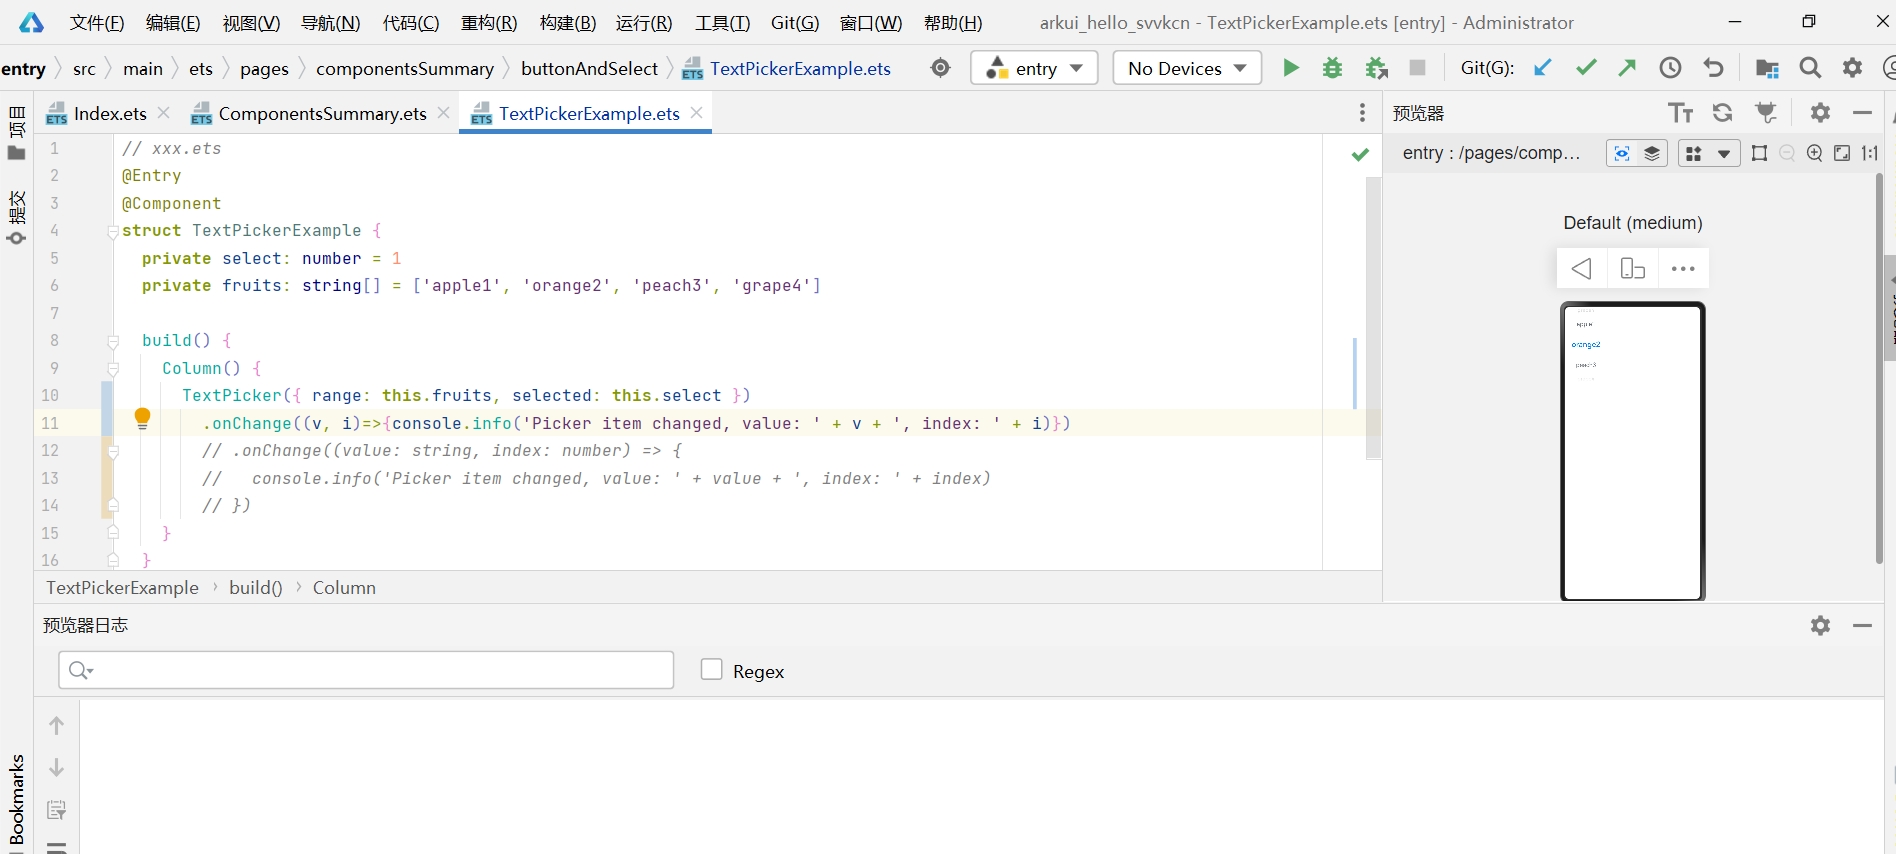
Task: Close the Index.ets tab
Action: 164,112
